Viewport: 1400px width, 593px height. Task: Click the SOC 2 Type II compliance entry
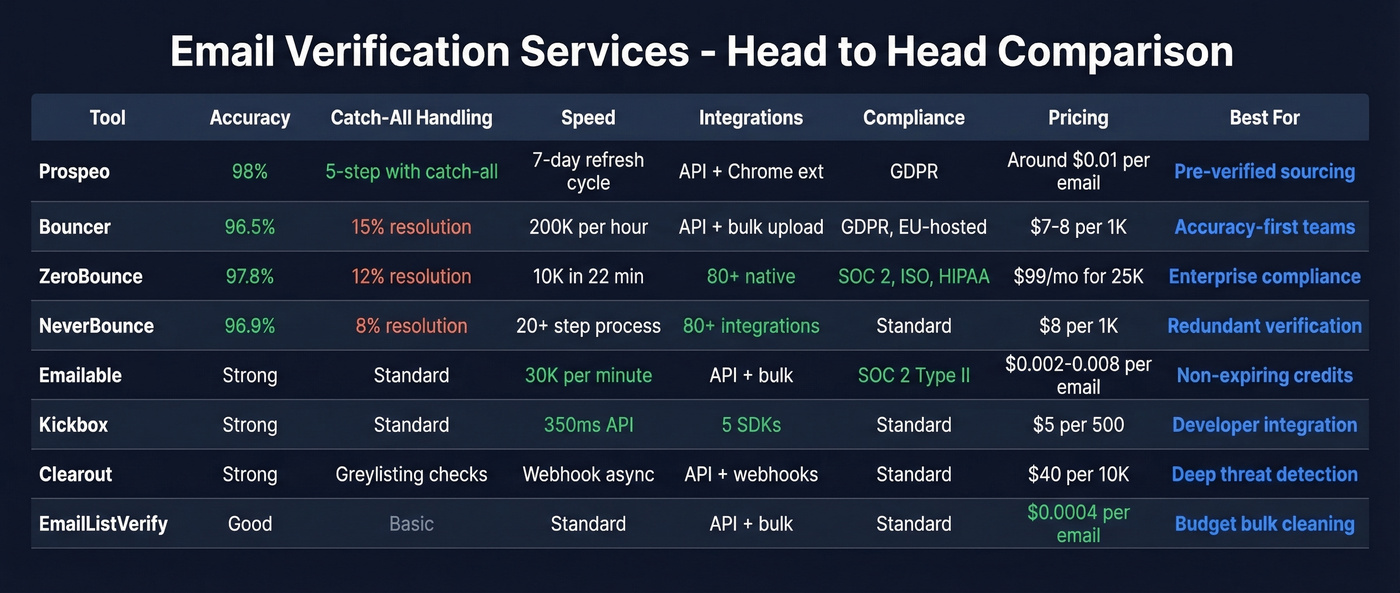coord(913,375)
